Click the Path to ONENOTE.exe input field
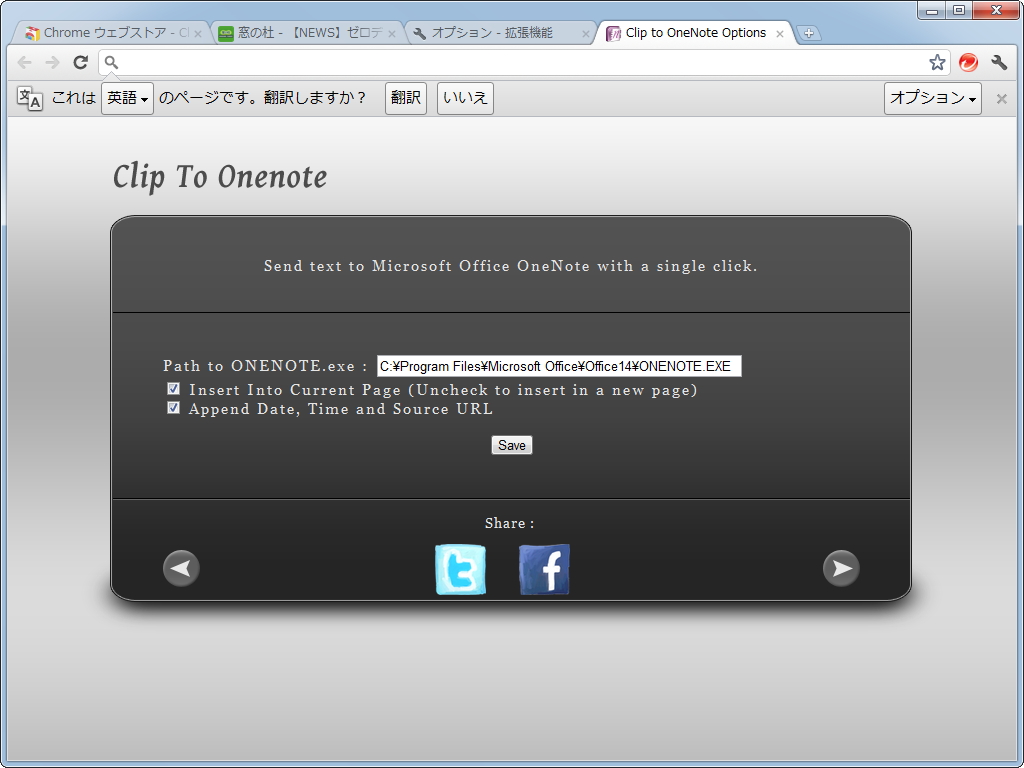1024x768 pixels. point(558,365)
